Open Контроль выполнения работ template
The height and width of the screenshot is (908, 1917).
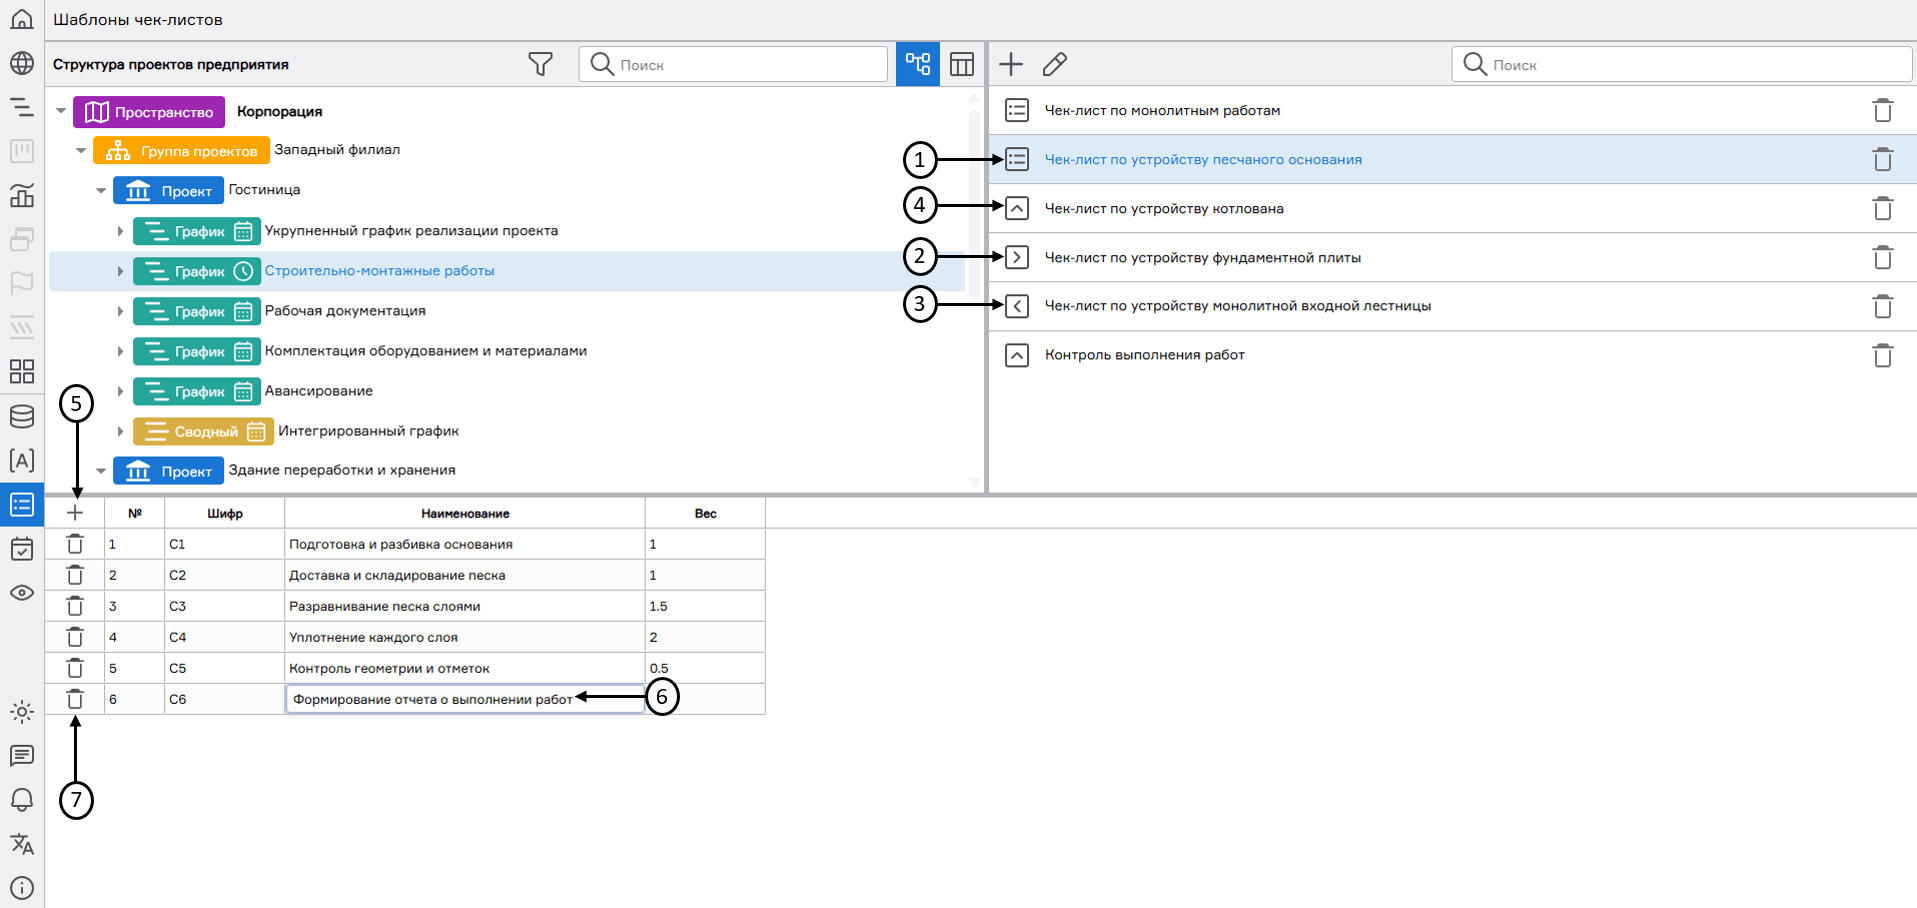(1144, 355)
